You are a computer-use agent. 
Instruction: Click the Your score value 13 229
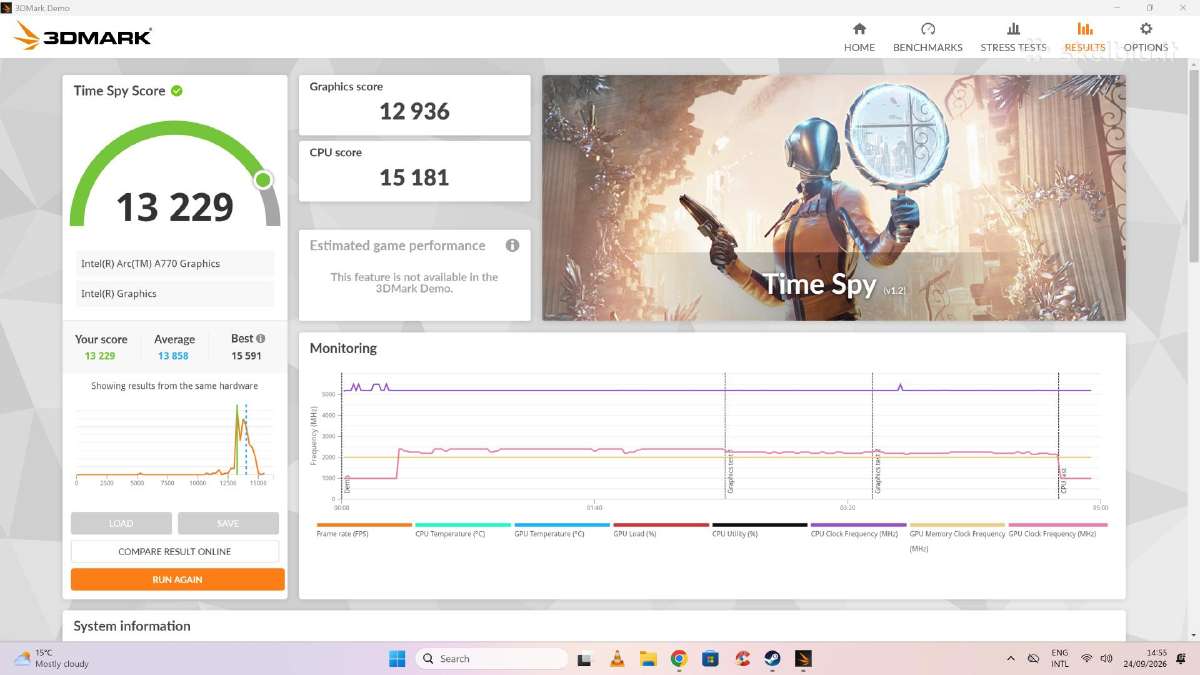pos(100,356)
